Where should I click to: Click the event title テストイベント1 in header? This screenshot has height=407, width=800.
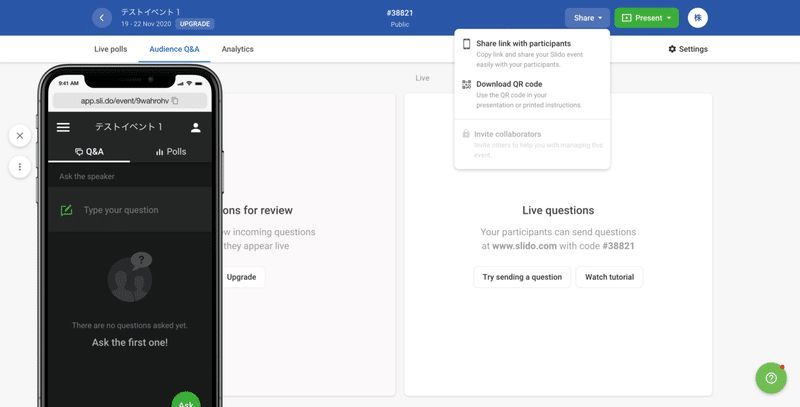tap(150, 12)
